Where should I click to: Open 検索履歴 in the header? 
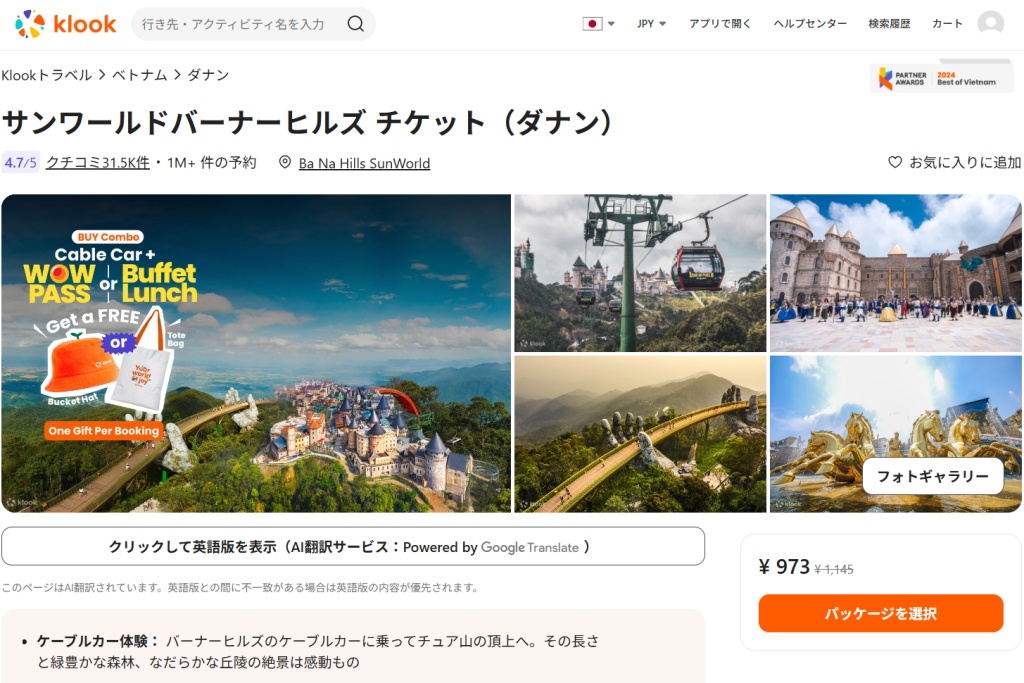[889, 24]
